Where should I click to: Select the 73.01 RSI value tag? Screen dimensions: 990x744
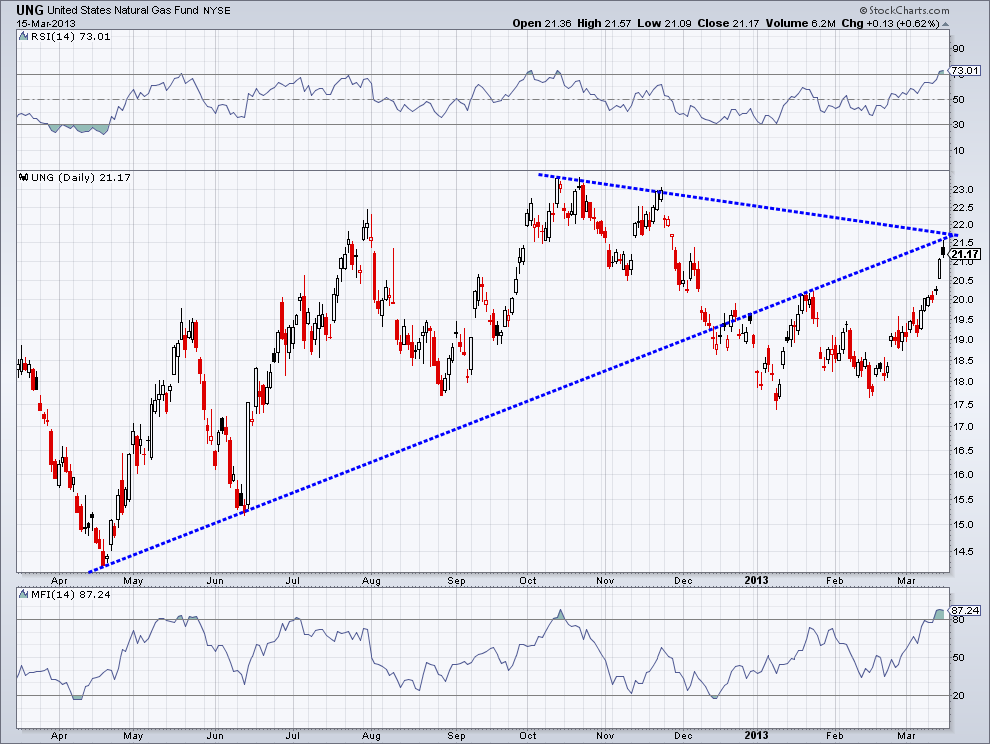tap(963, 71)
